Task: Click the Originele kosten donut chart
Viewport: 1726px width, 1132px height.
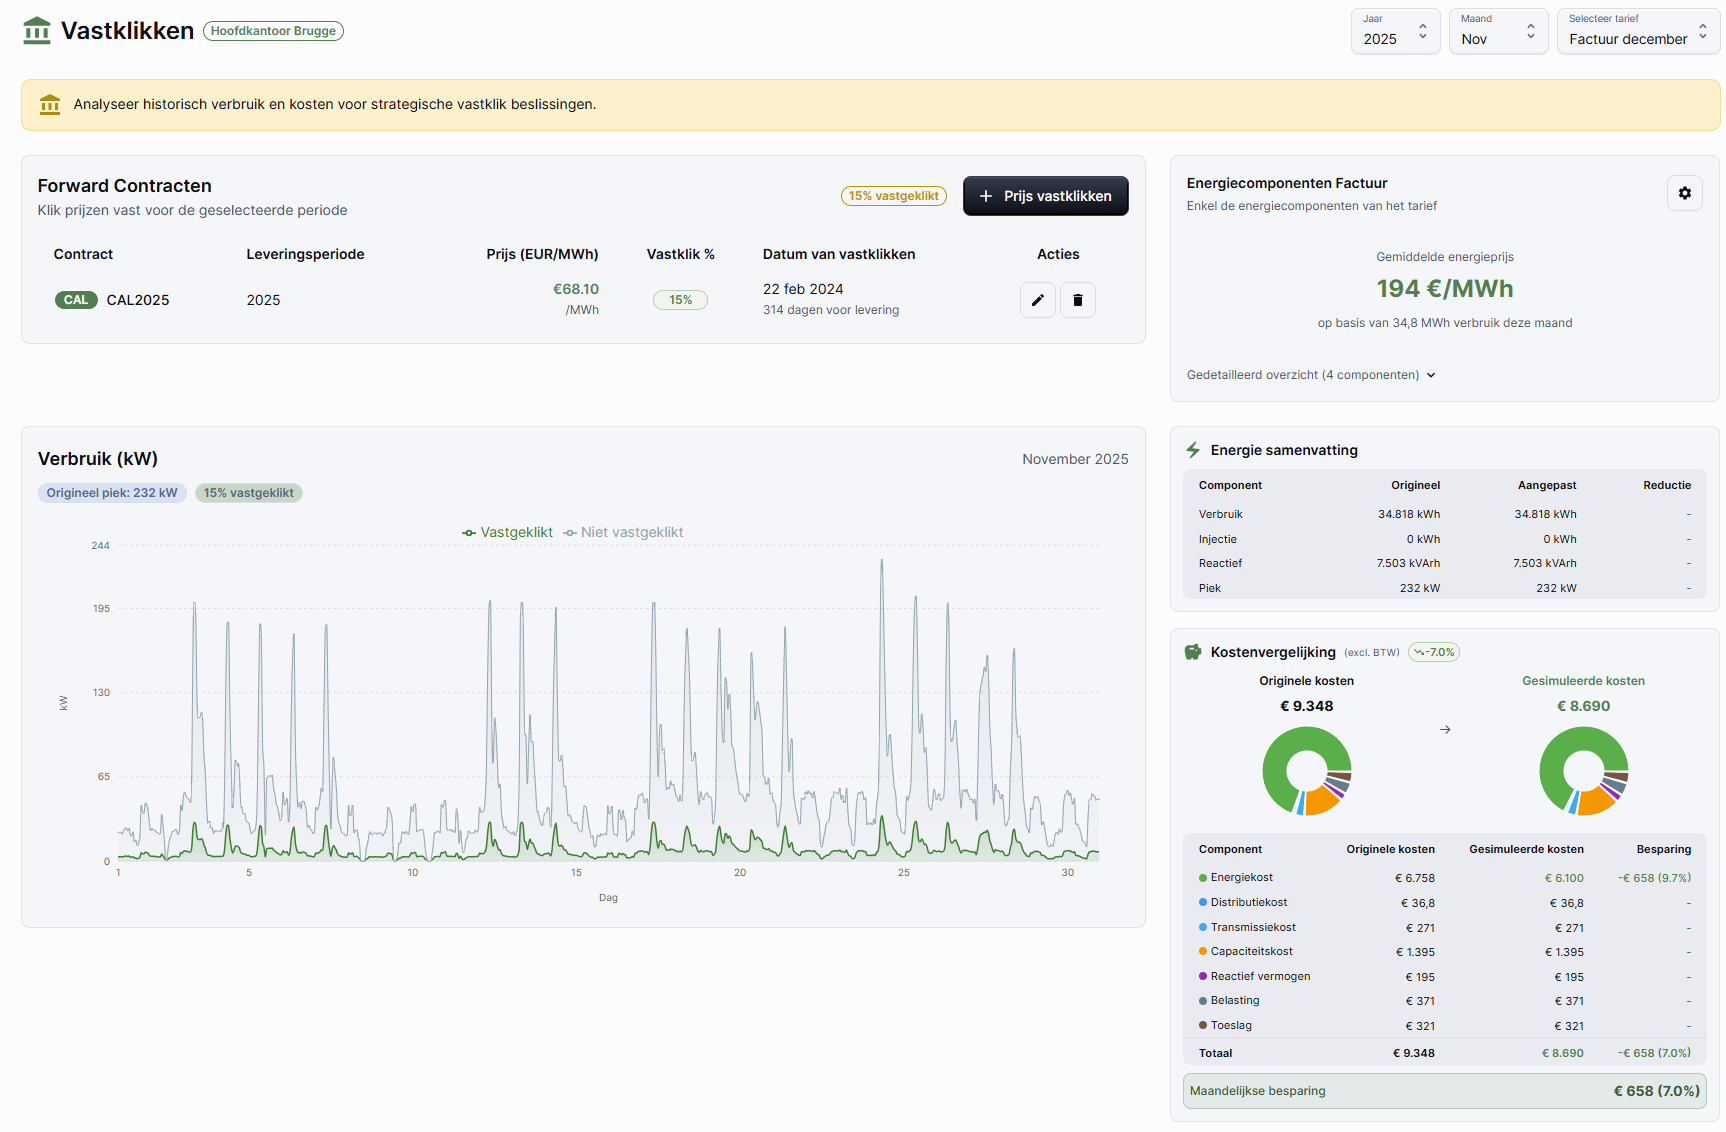Action: point(1307,771)
